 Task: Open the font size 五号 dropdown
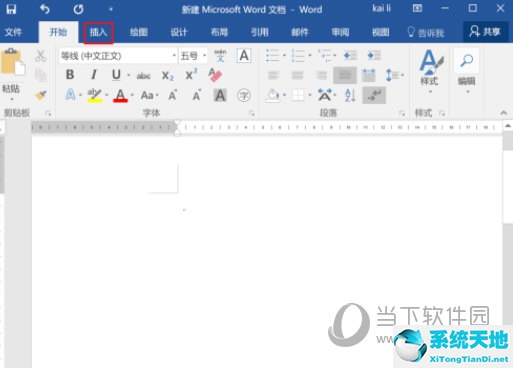pos(204,56)
